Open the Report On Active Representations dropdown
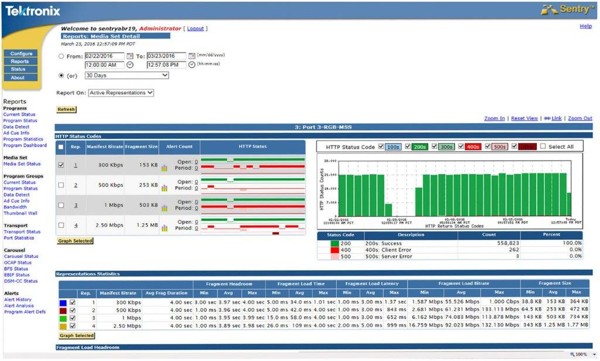Viewport: 600px width, 361px height. tap(121, 93)
